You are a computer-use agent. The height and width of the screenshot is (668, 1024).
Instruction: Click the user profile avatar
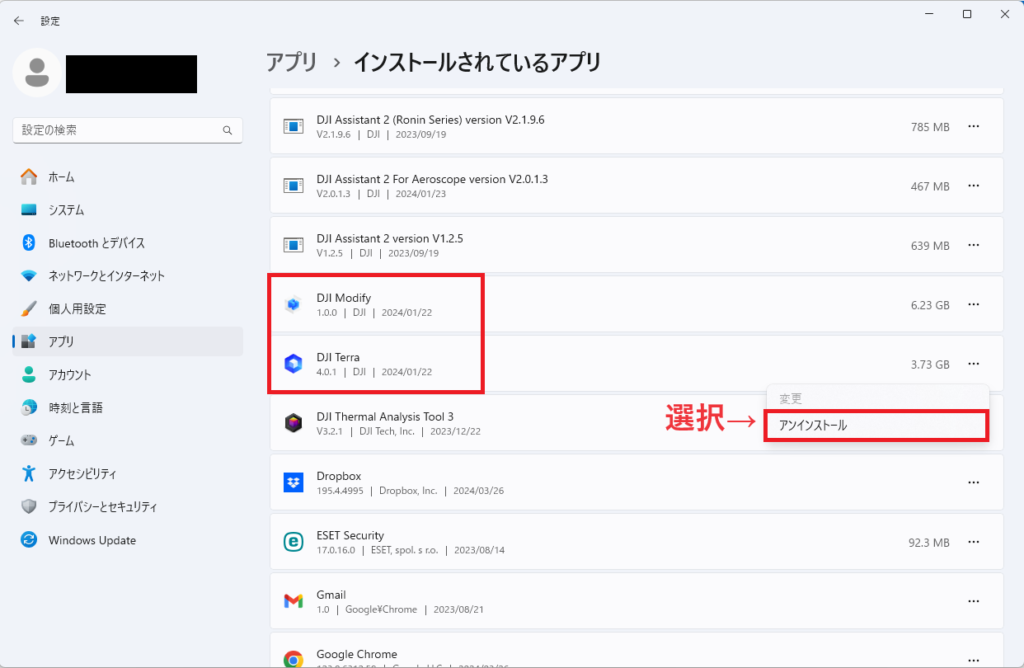tap(37, 72)
